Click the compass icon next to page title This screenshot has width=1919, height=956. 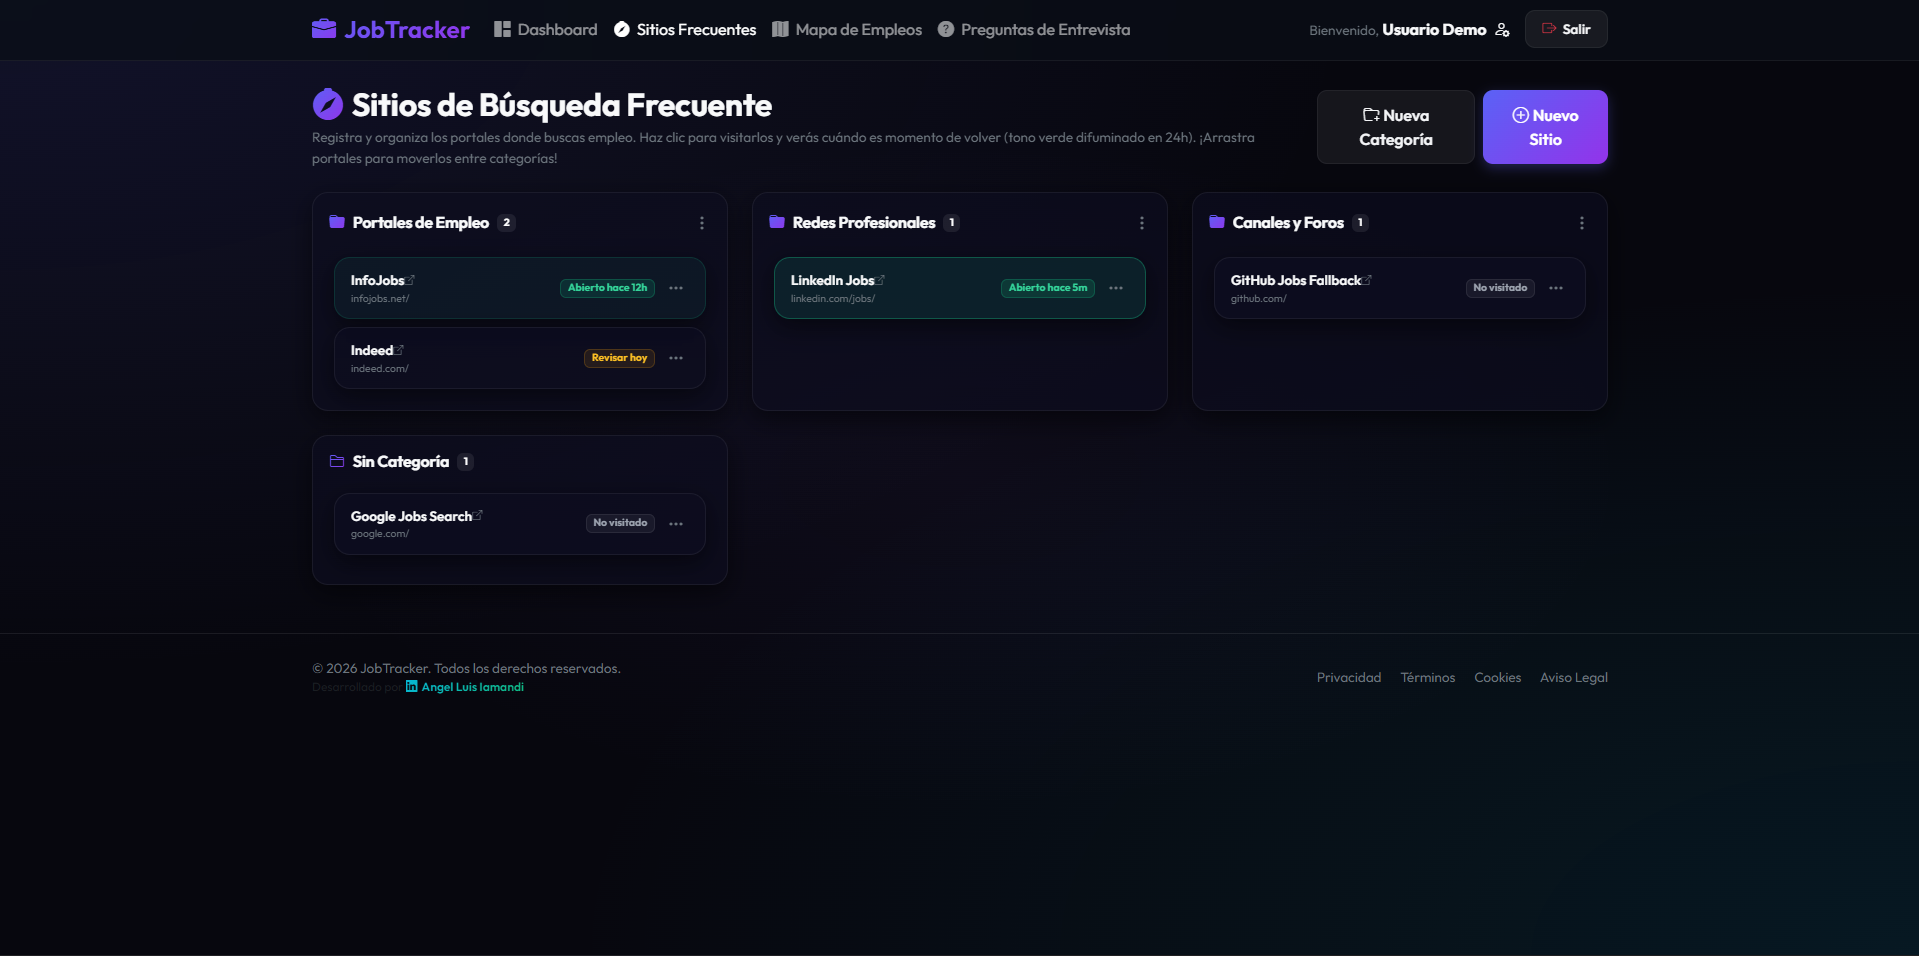328,104
